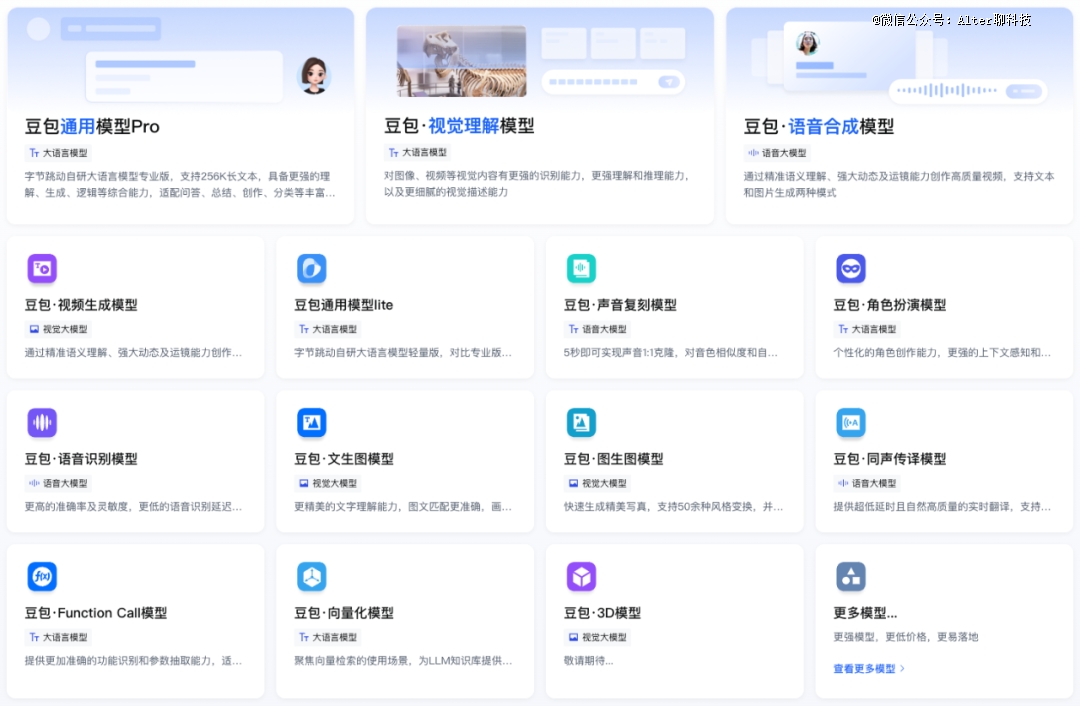The height and width of the screenshot is (706, 1080).
Task: Click the 查看更多模型 link
Action: (x=869, y=668)
